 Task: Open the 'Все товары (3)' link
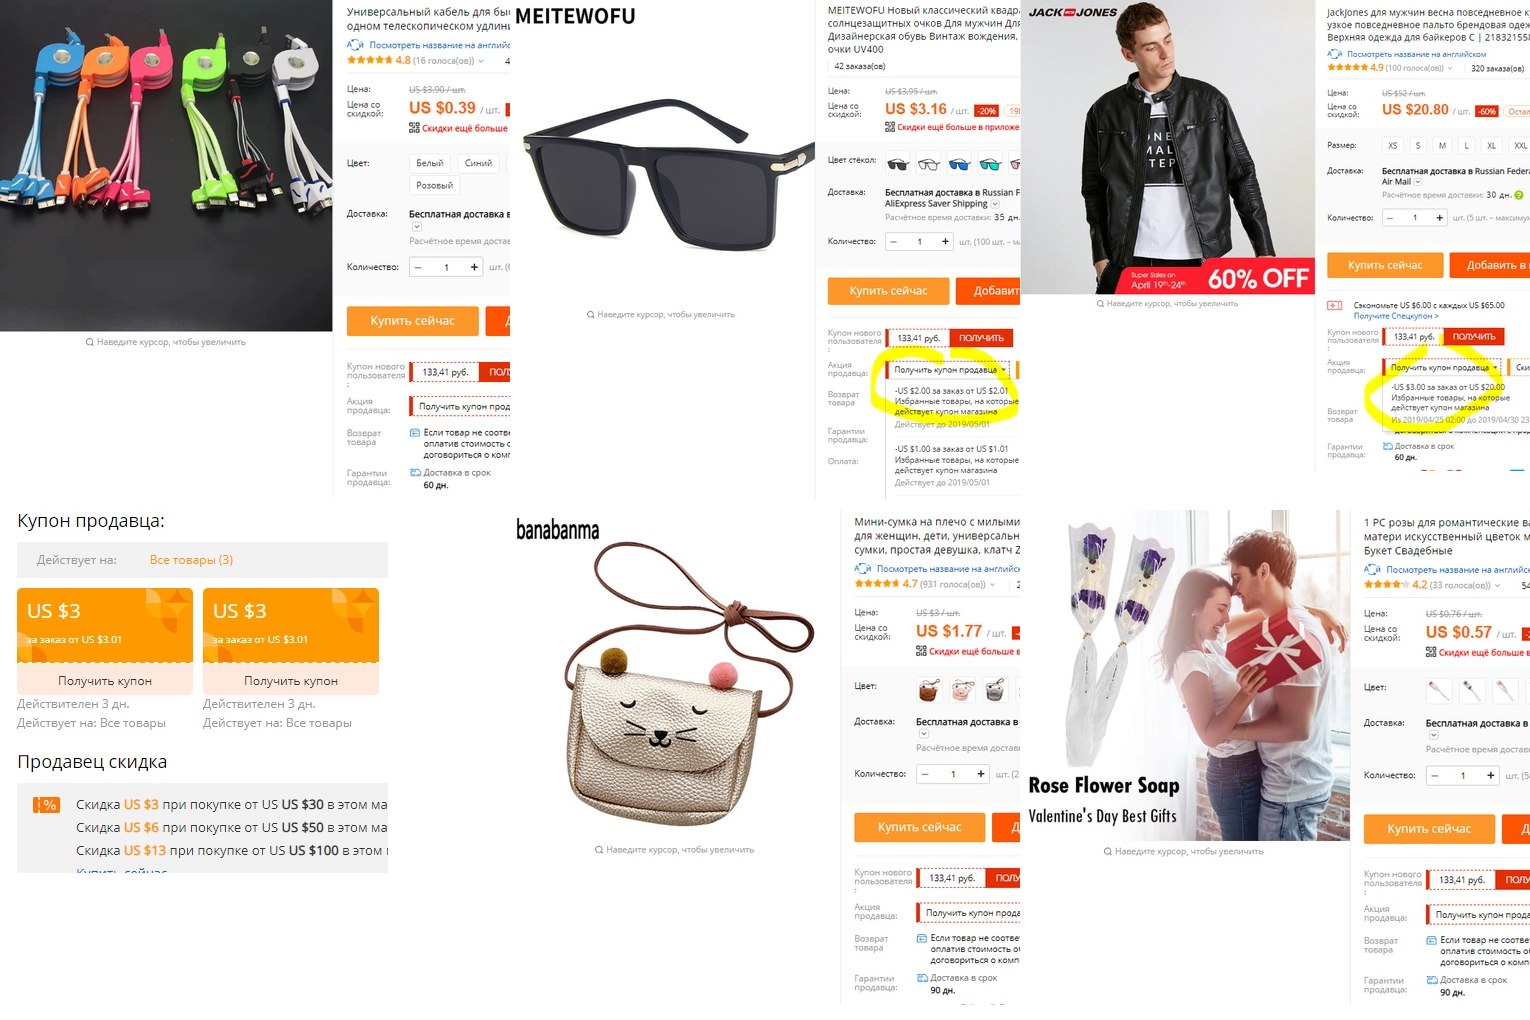coord(191,560)
